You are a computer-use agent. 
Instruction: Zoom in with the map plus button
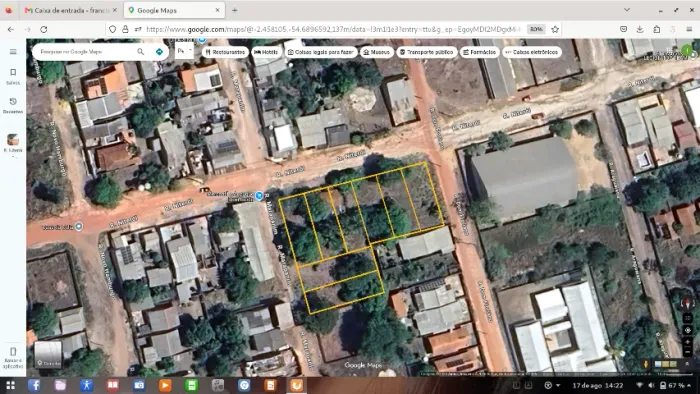[688, 342]
